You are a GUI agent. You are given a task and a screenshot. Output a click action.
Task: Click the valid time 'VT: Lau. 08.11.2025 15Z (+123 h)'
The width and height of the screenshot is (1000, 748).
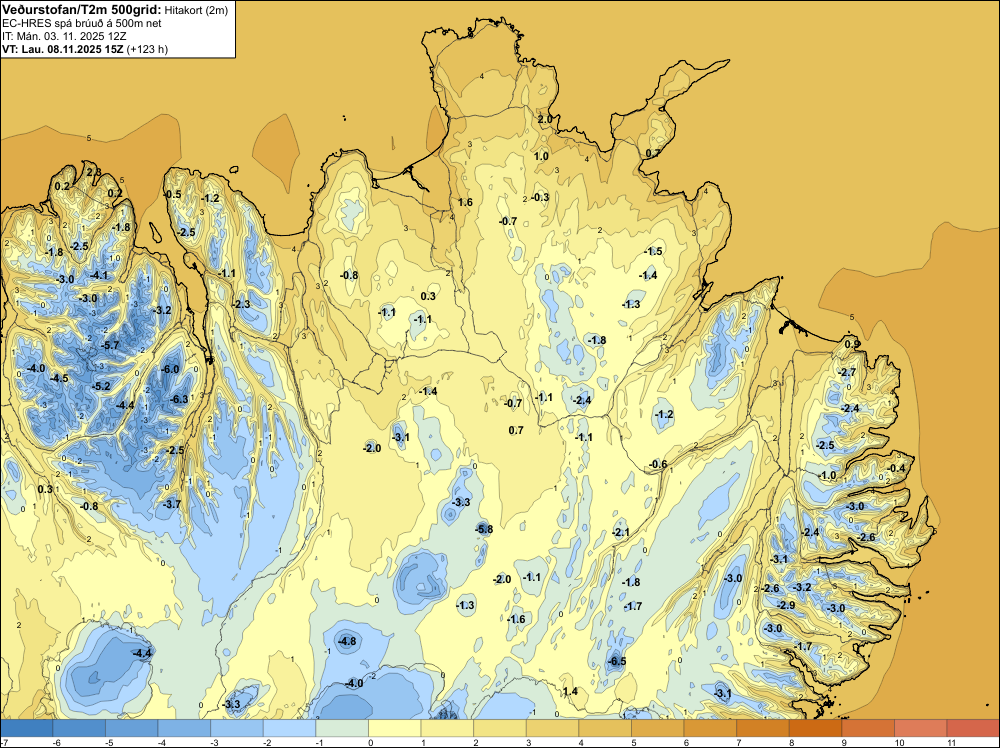[x=85, y=49]
